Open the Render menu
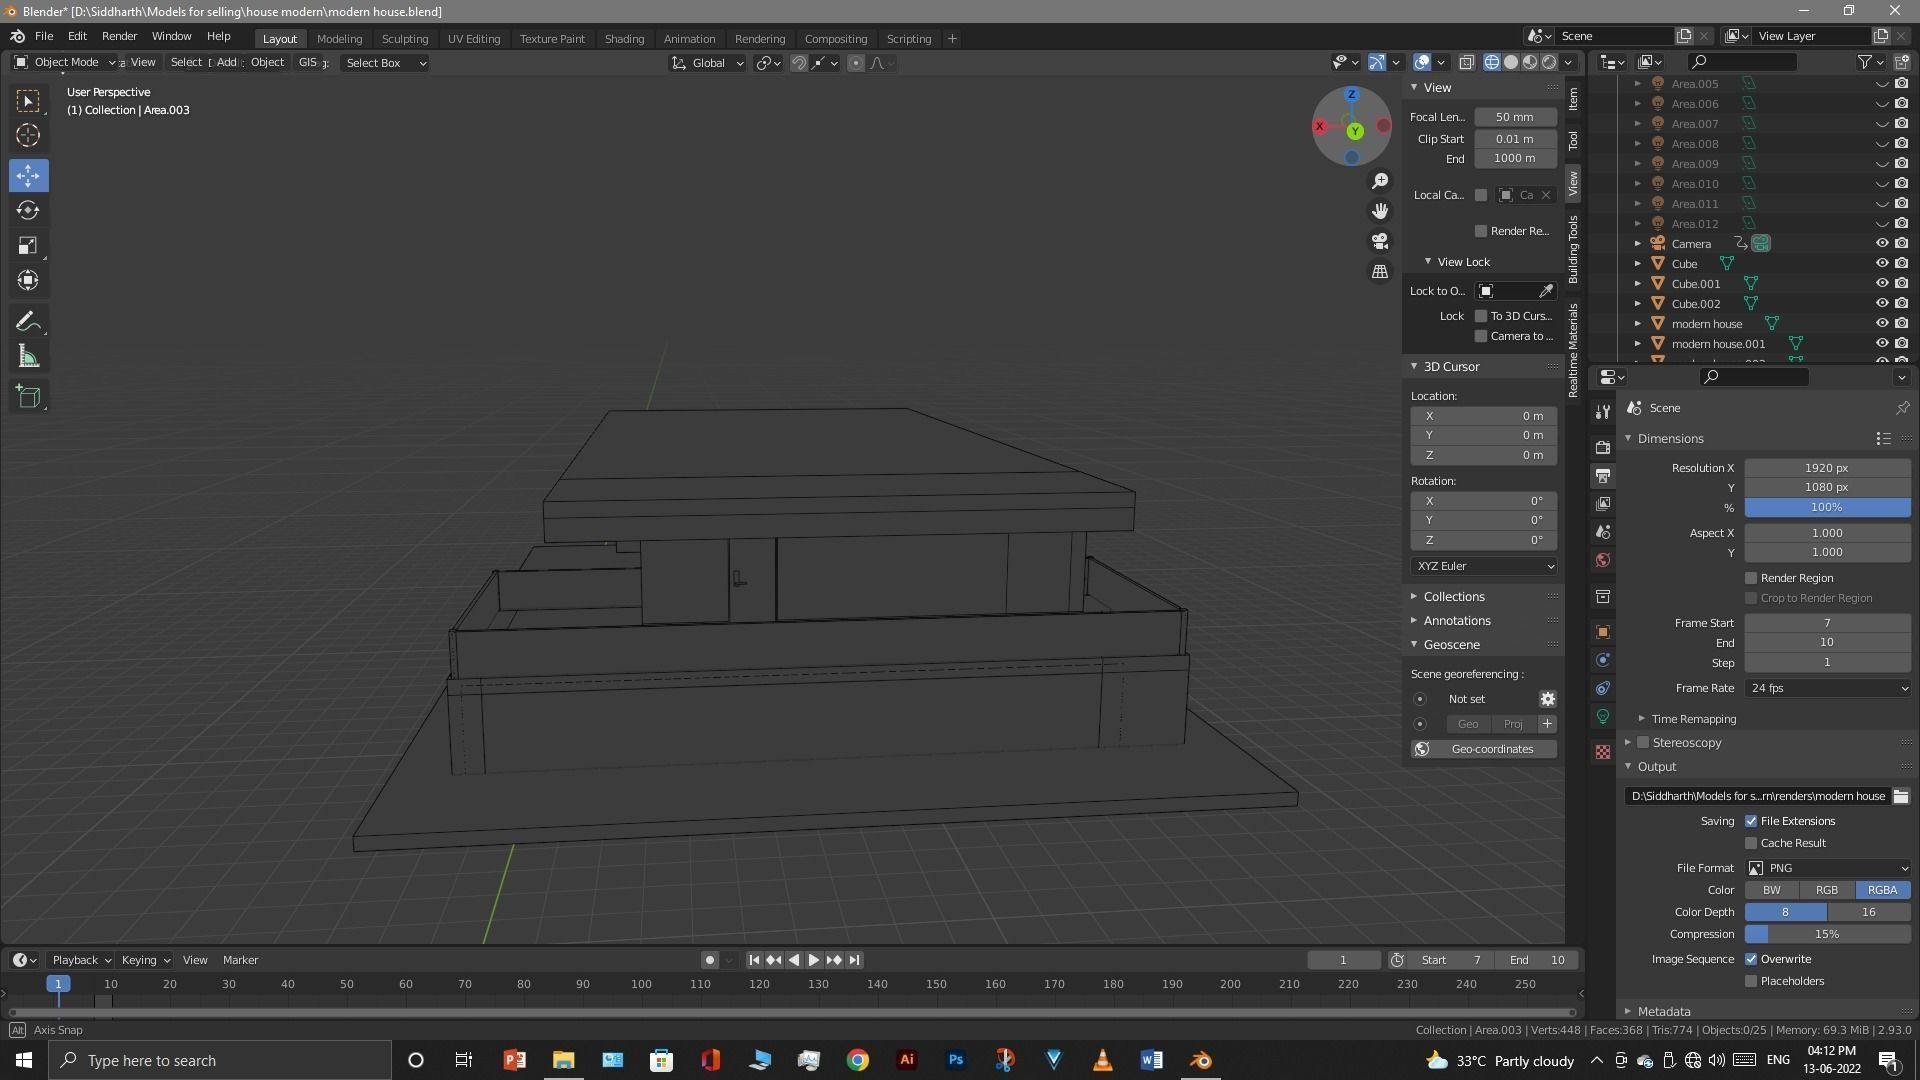This screenshot has height=1080, width=1920. pos(119,36)
